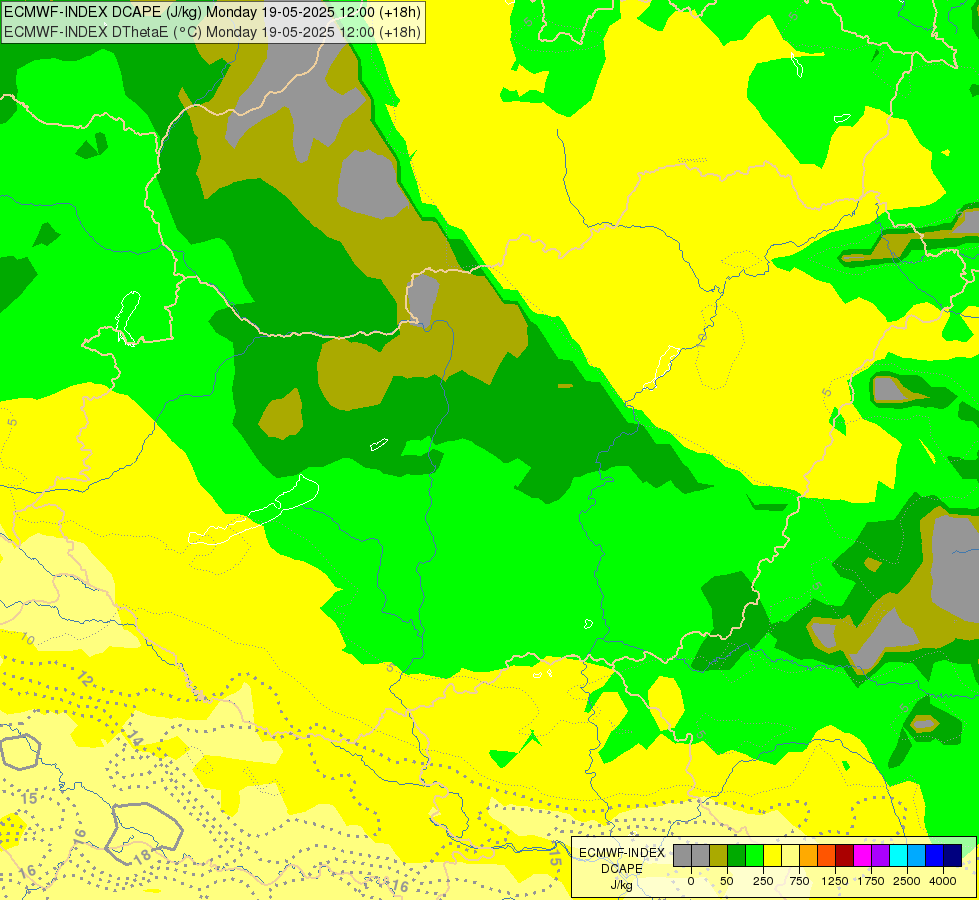Click the legend value 750

799,881
